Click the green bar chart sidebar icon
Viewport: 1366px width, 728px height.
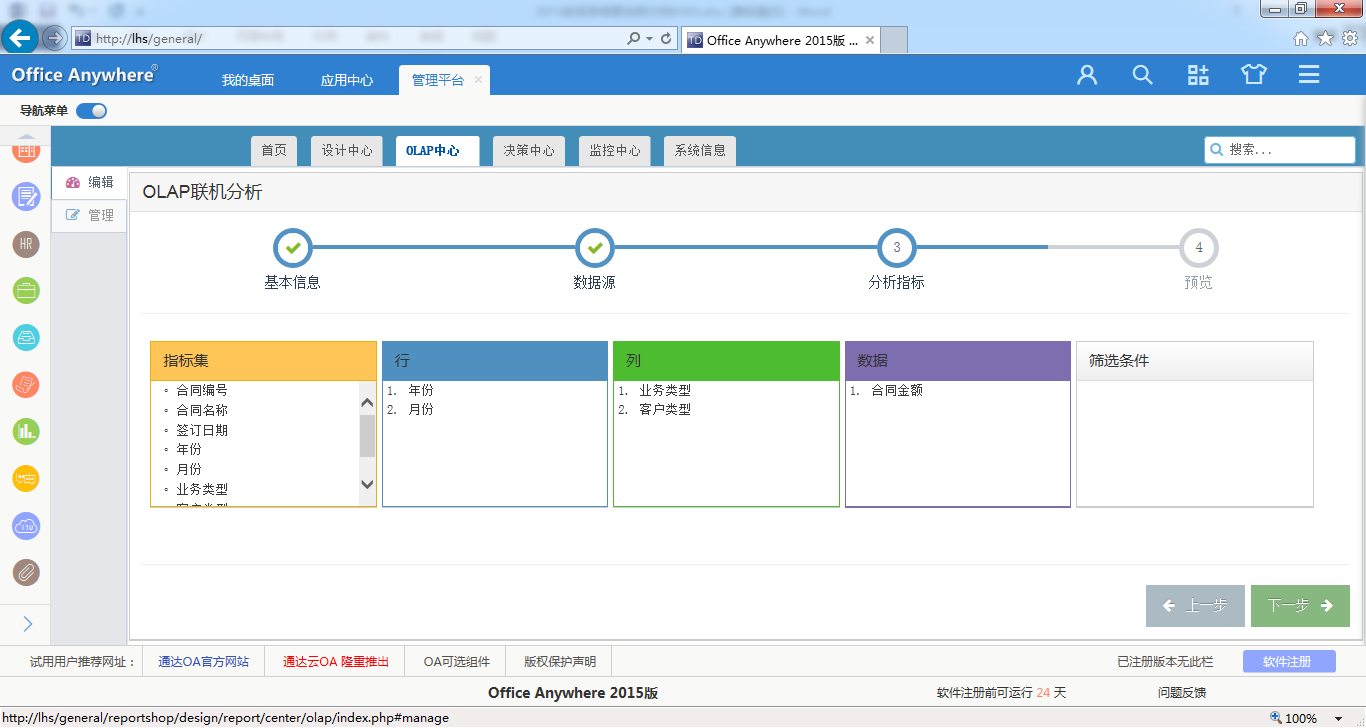26,432
